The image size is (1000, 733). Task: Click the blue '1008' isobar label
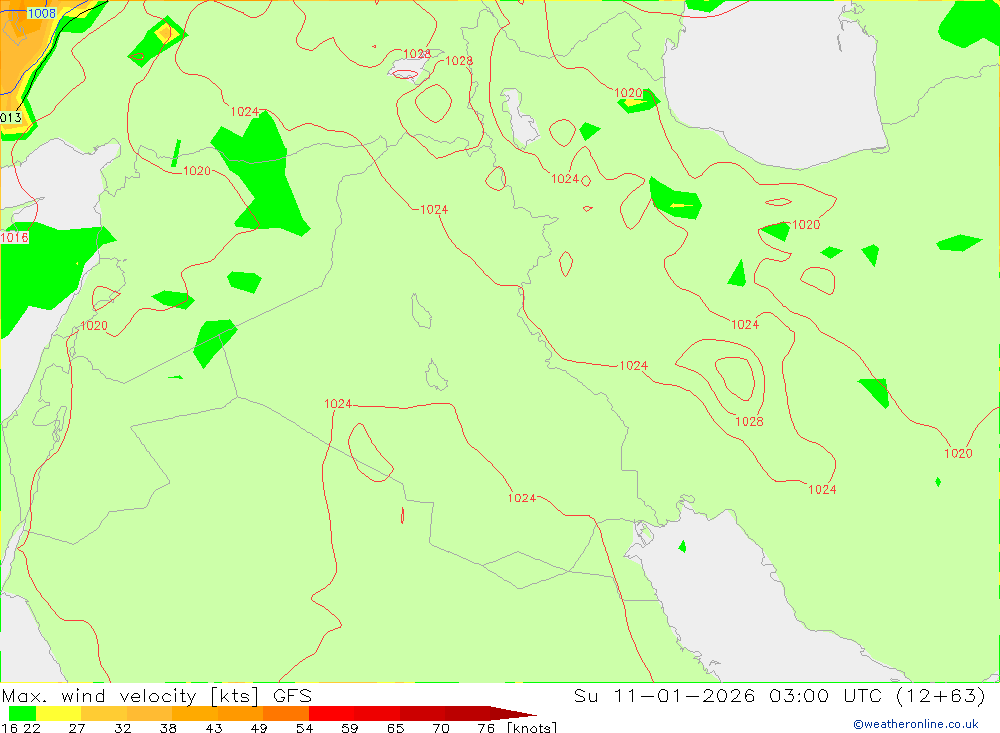pyautogui.click(x=41, y=13)
